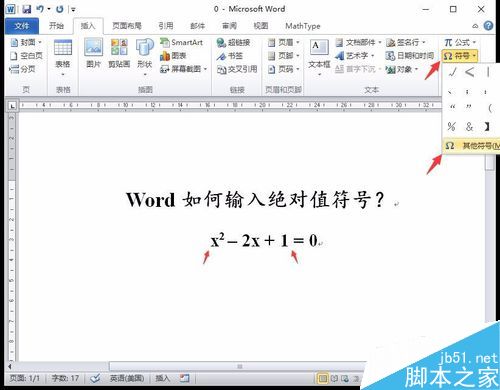Open the 页脚 footer dropdown
This screenshot has width=500, height=390.
(x=283, y=56)
